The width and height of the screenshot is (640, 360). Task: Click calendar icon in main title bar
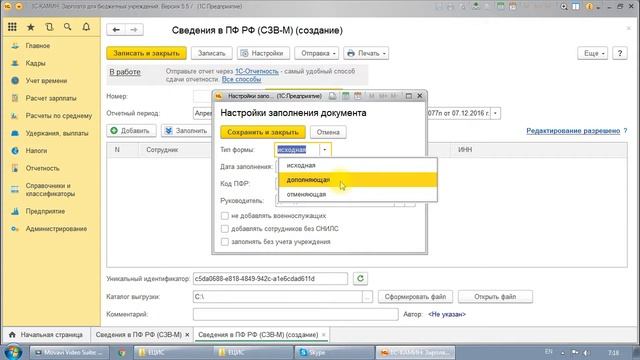(513, 7)
